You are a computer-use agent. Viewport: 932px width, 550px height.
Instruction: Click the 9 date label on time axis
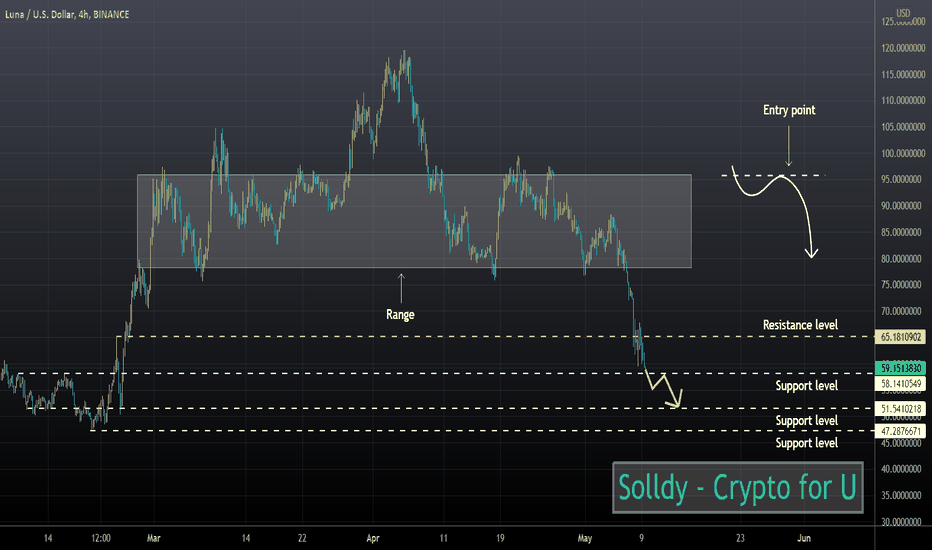641,538
